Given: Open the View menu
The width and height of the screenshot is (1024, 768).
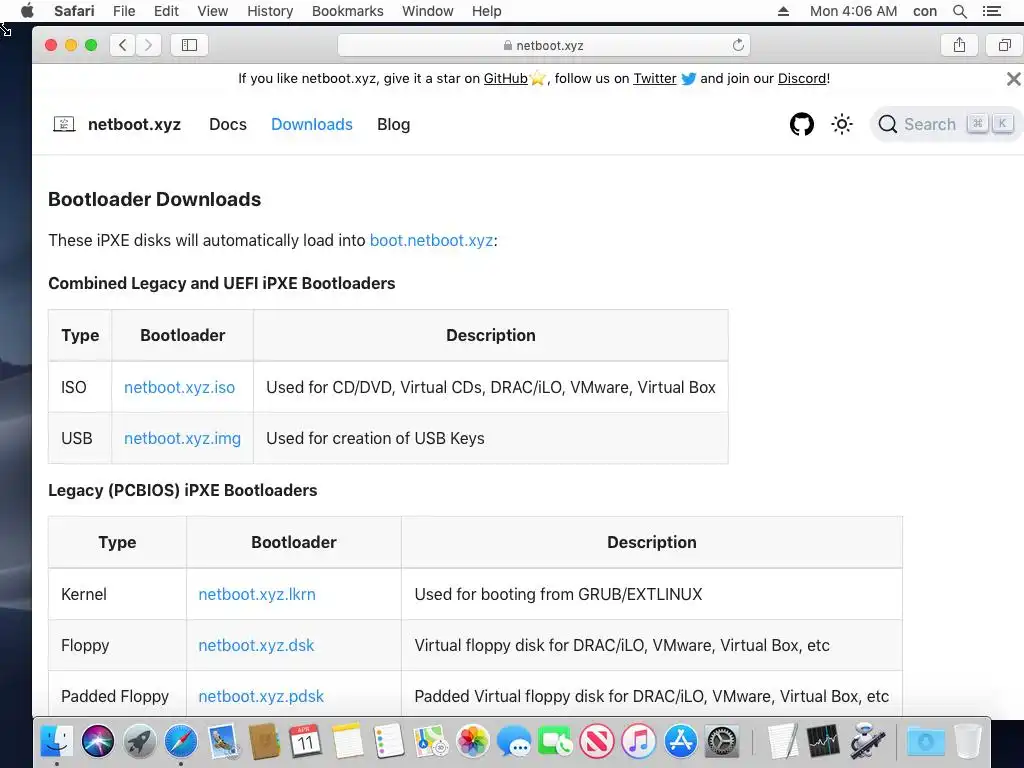Looking at the screenshot, I should click(x=213, y=11).
